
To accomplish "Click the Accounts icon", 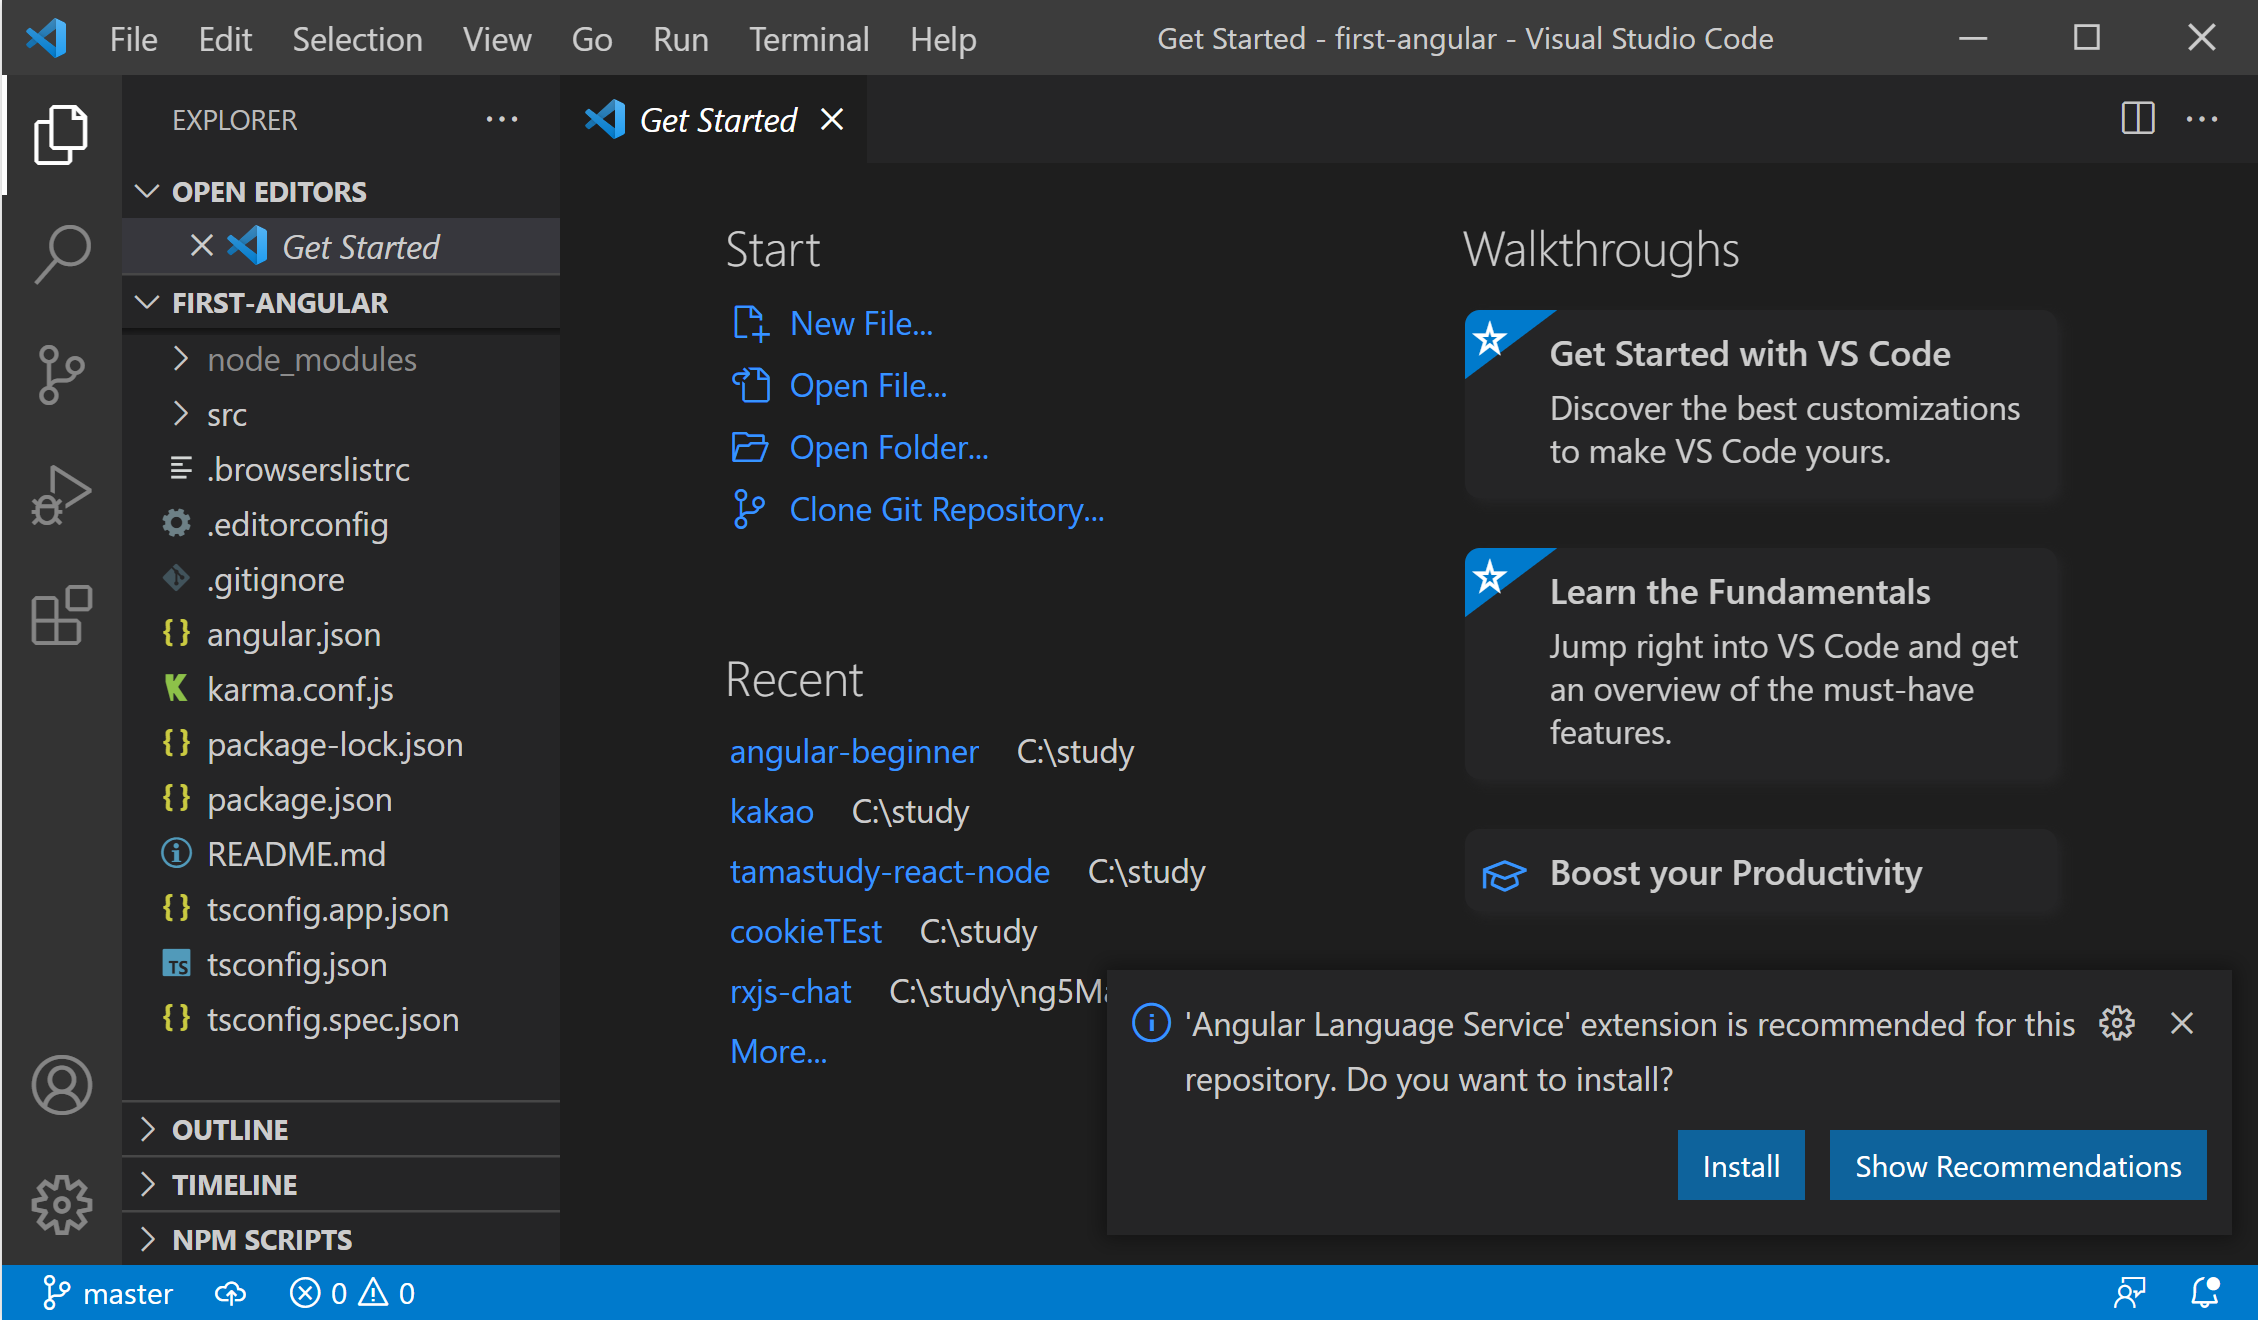I will [x=62, y=1085].
